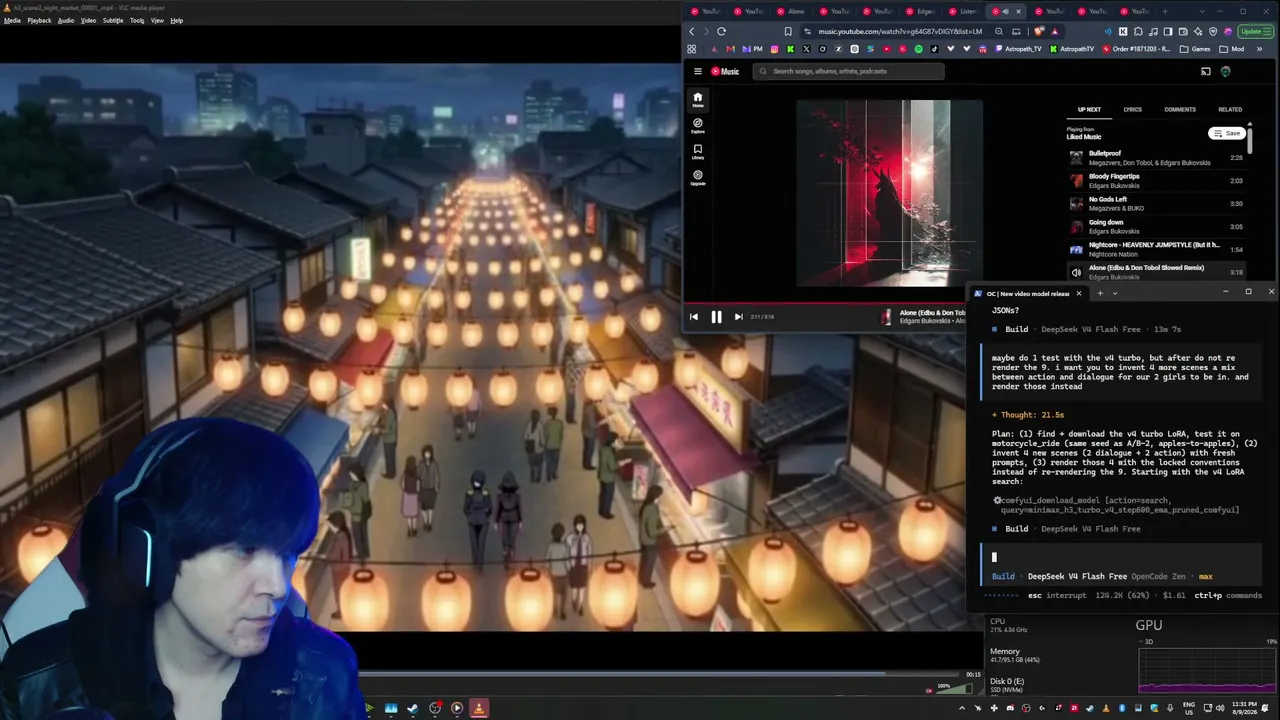Image resolution: width=1280 pixels, height=720 pixels.
Task: Play Nightcore - HEAVENLY JUMPSTYLE from the queue
Action: click(1157, 249)
